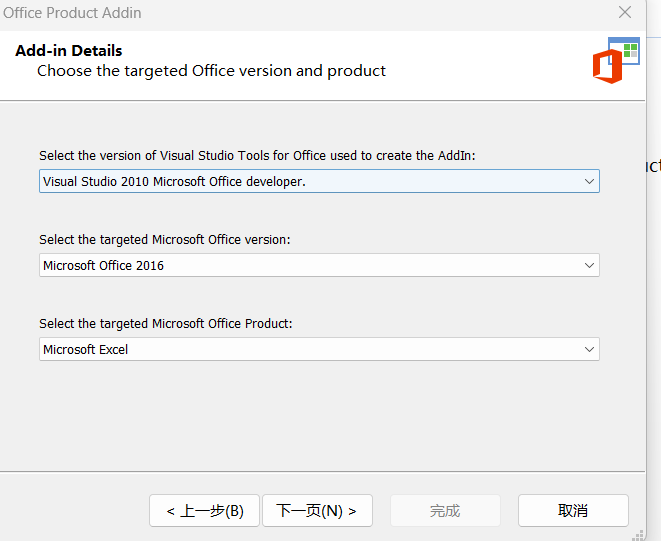Open the Microsoft Office 2016 dropdown arrow
Viewport: 661px width, 541px height.
[x=589, y=265]
